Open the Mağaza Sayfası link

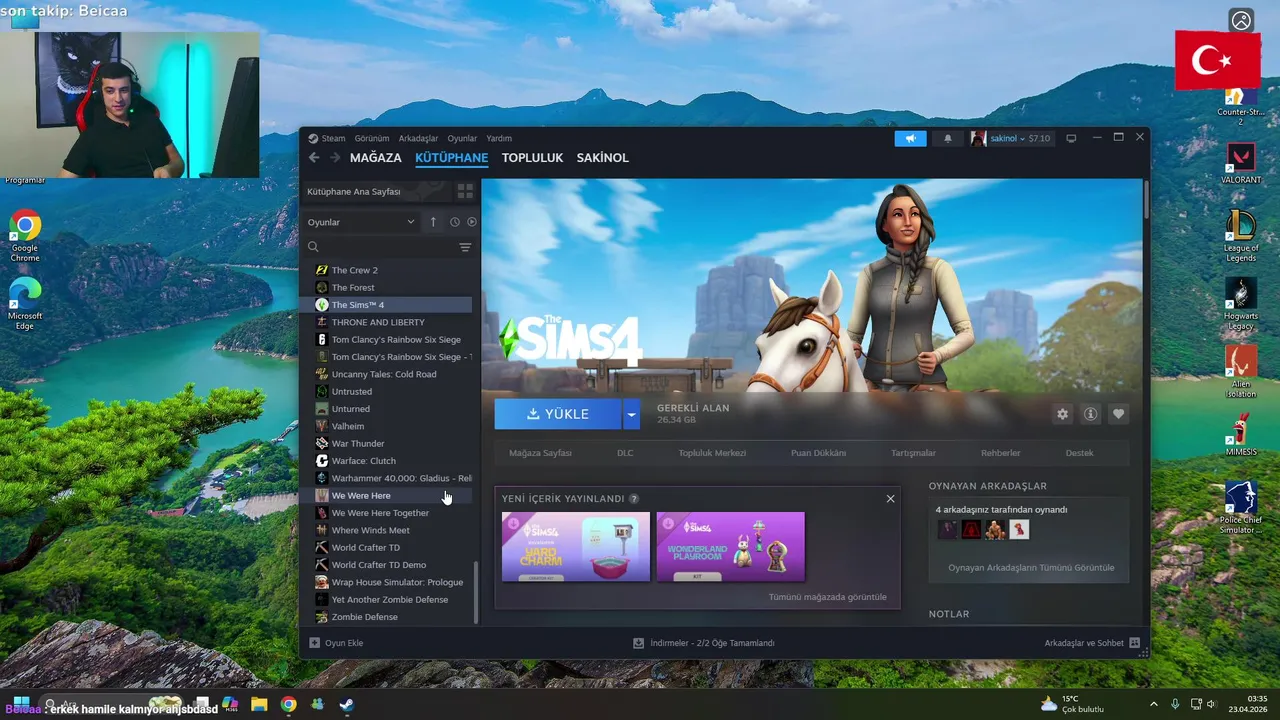(540, 453)
